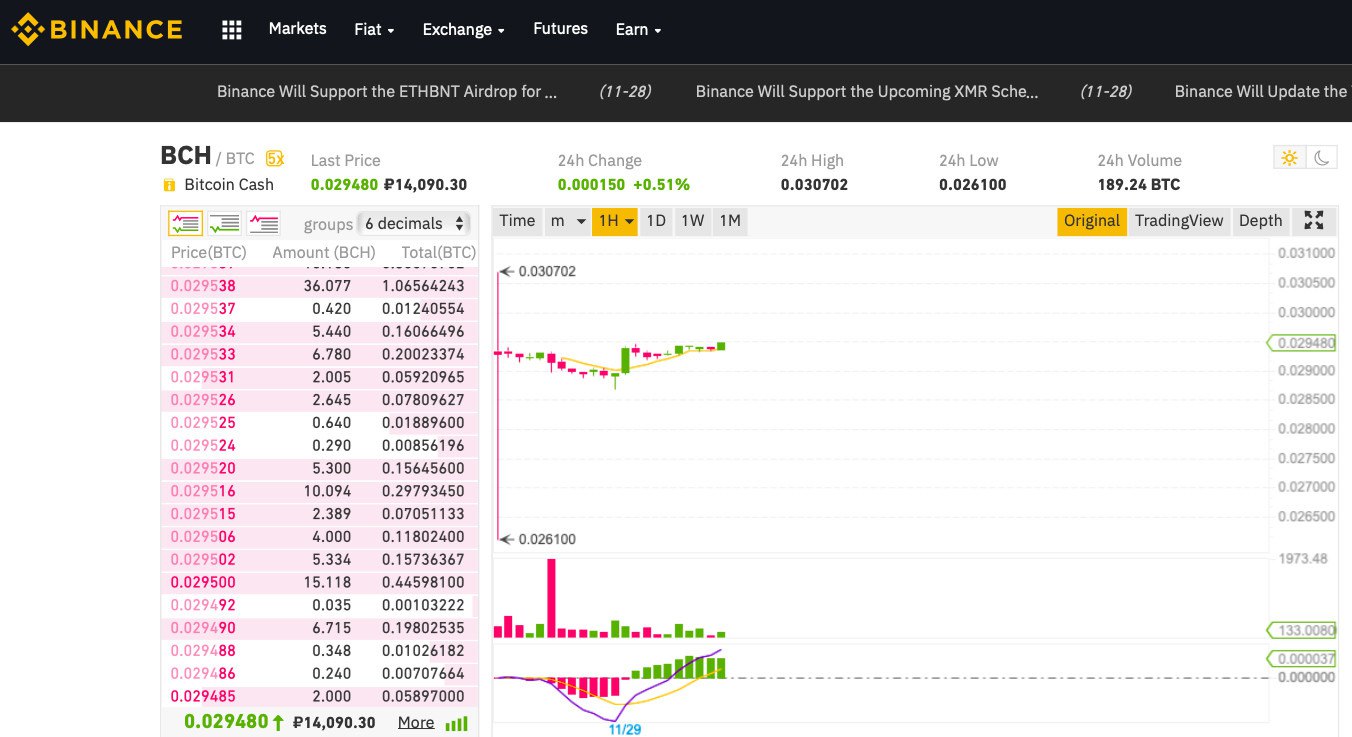
Task: Expand chart to fullscreen icon
Action: tap(1314, 221)
